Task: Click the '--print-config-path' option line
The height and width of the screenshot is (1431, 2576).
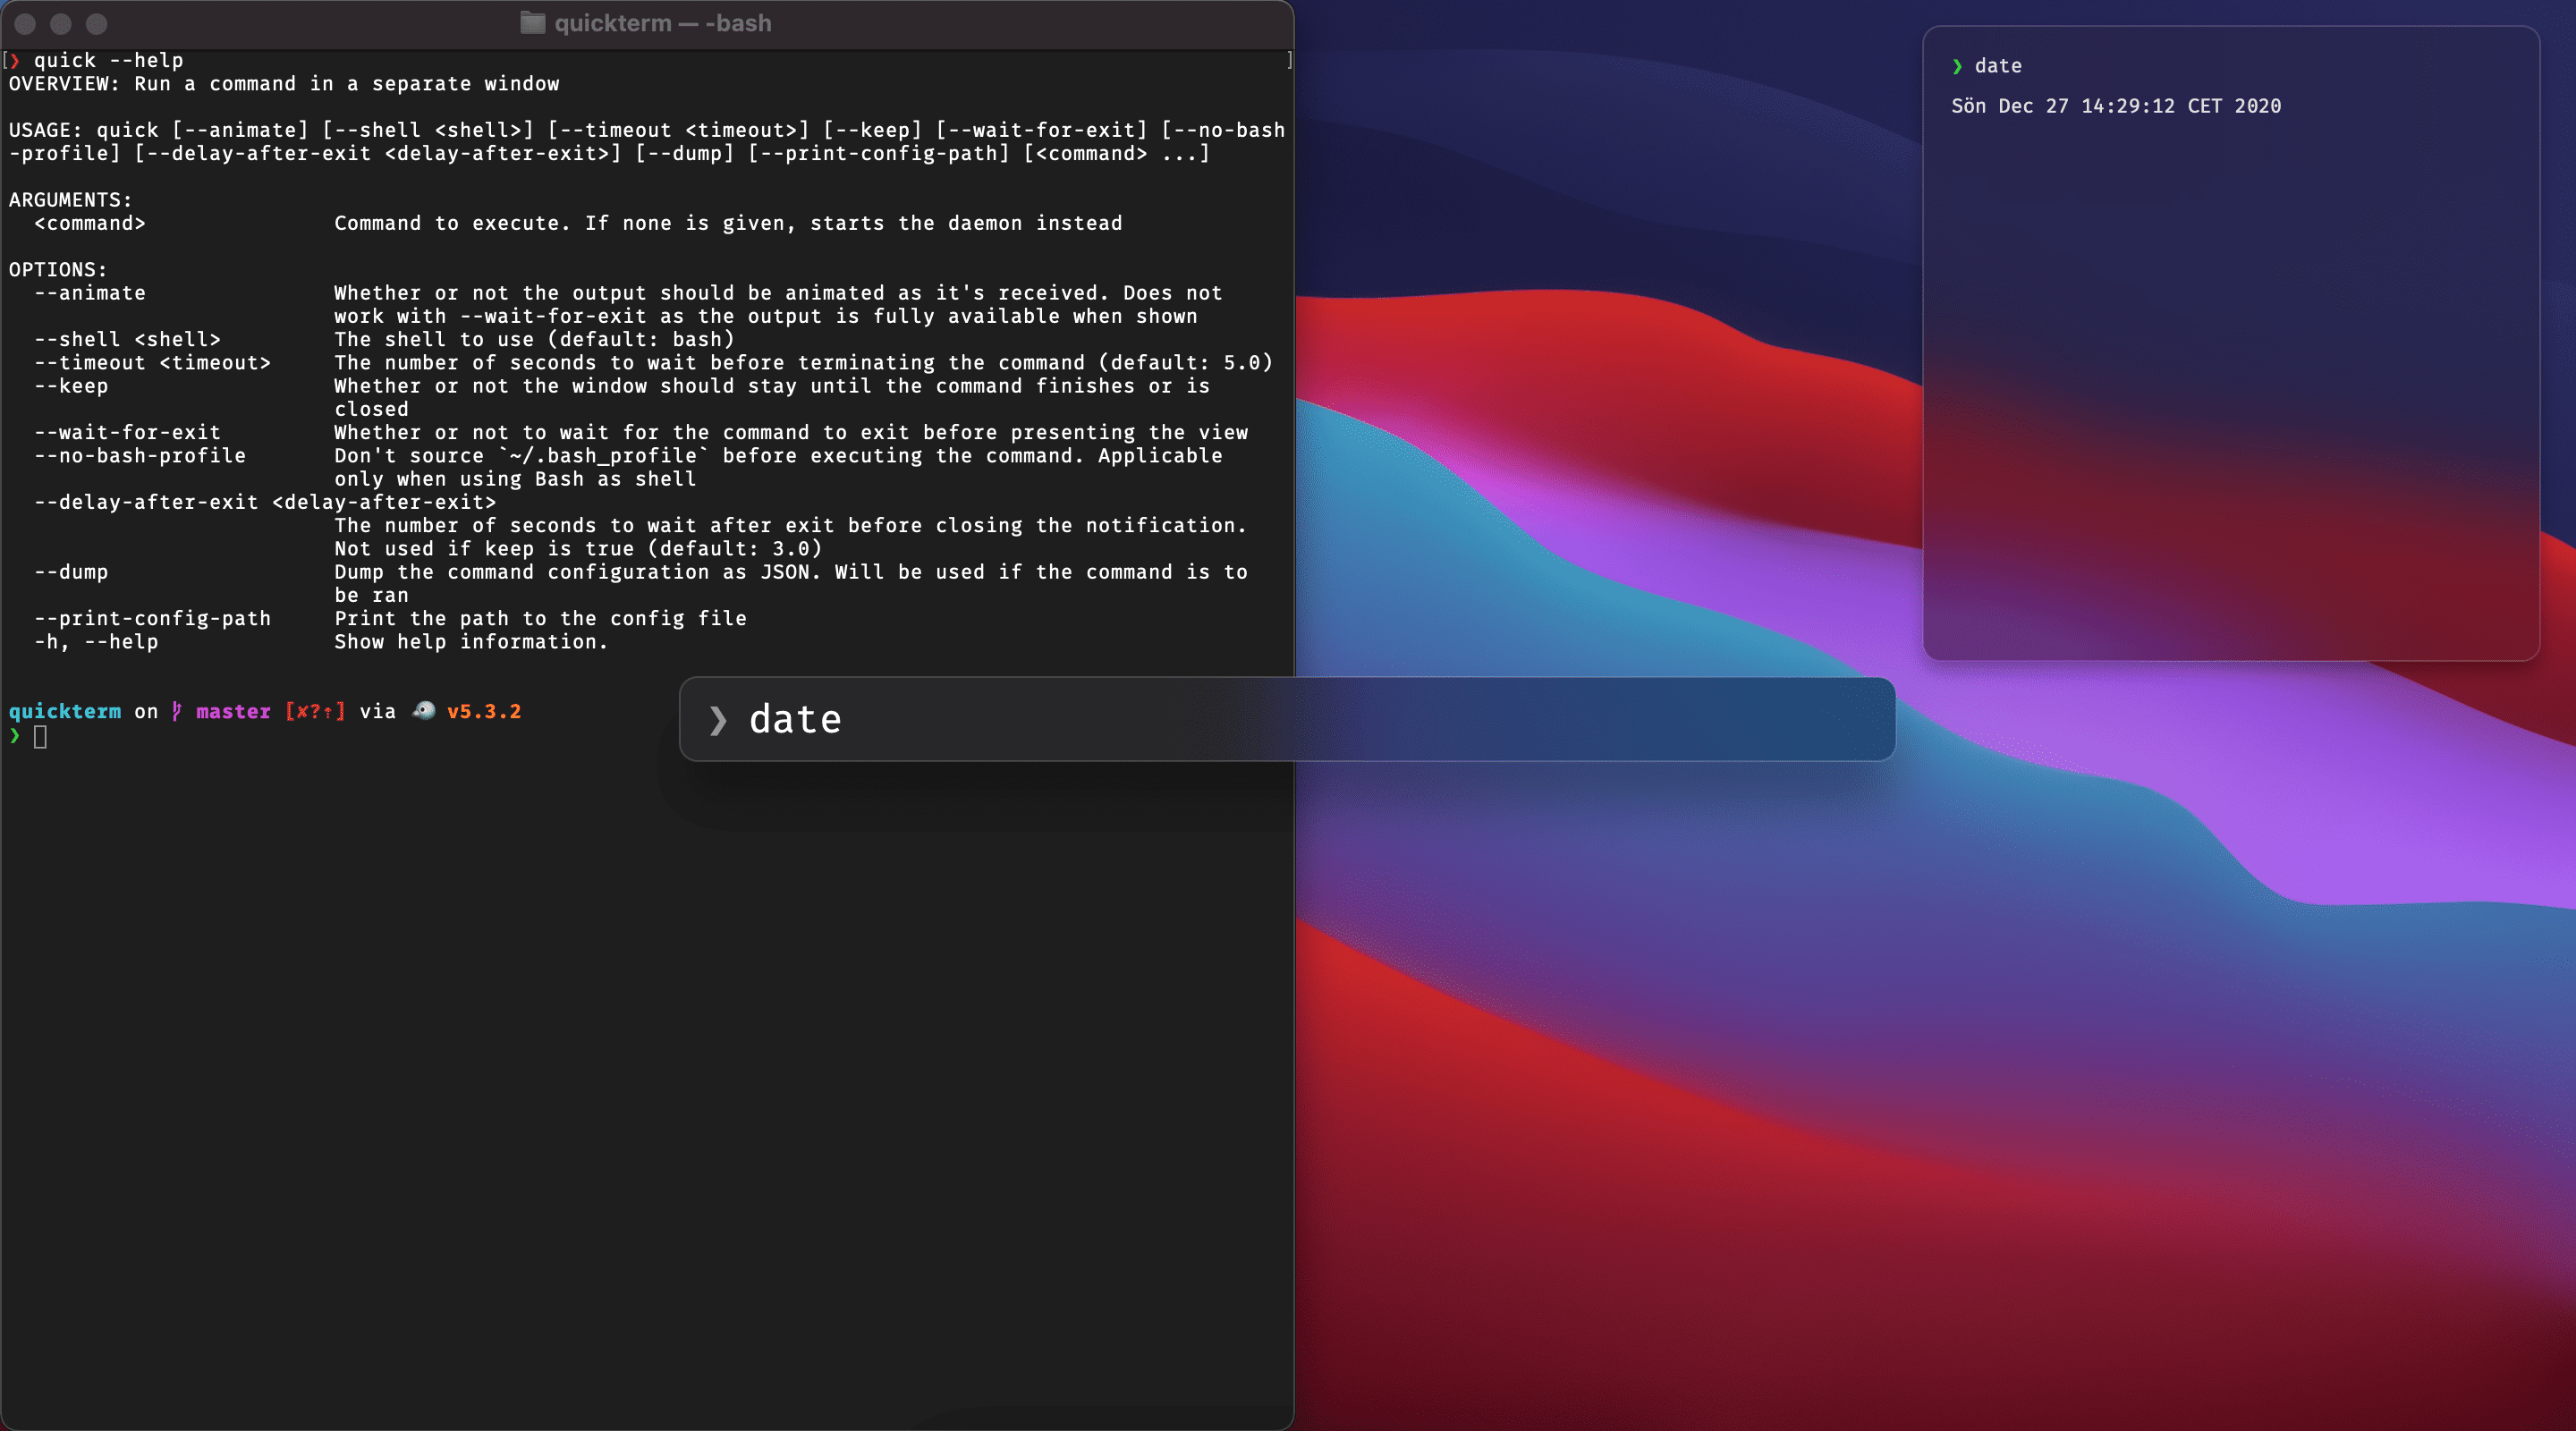Action: [x=152, y=618]
